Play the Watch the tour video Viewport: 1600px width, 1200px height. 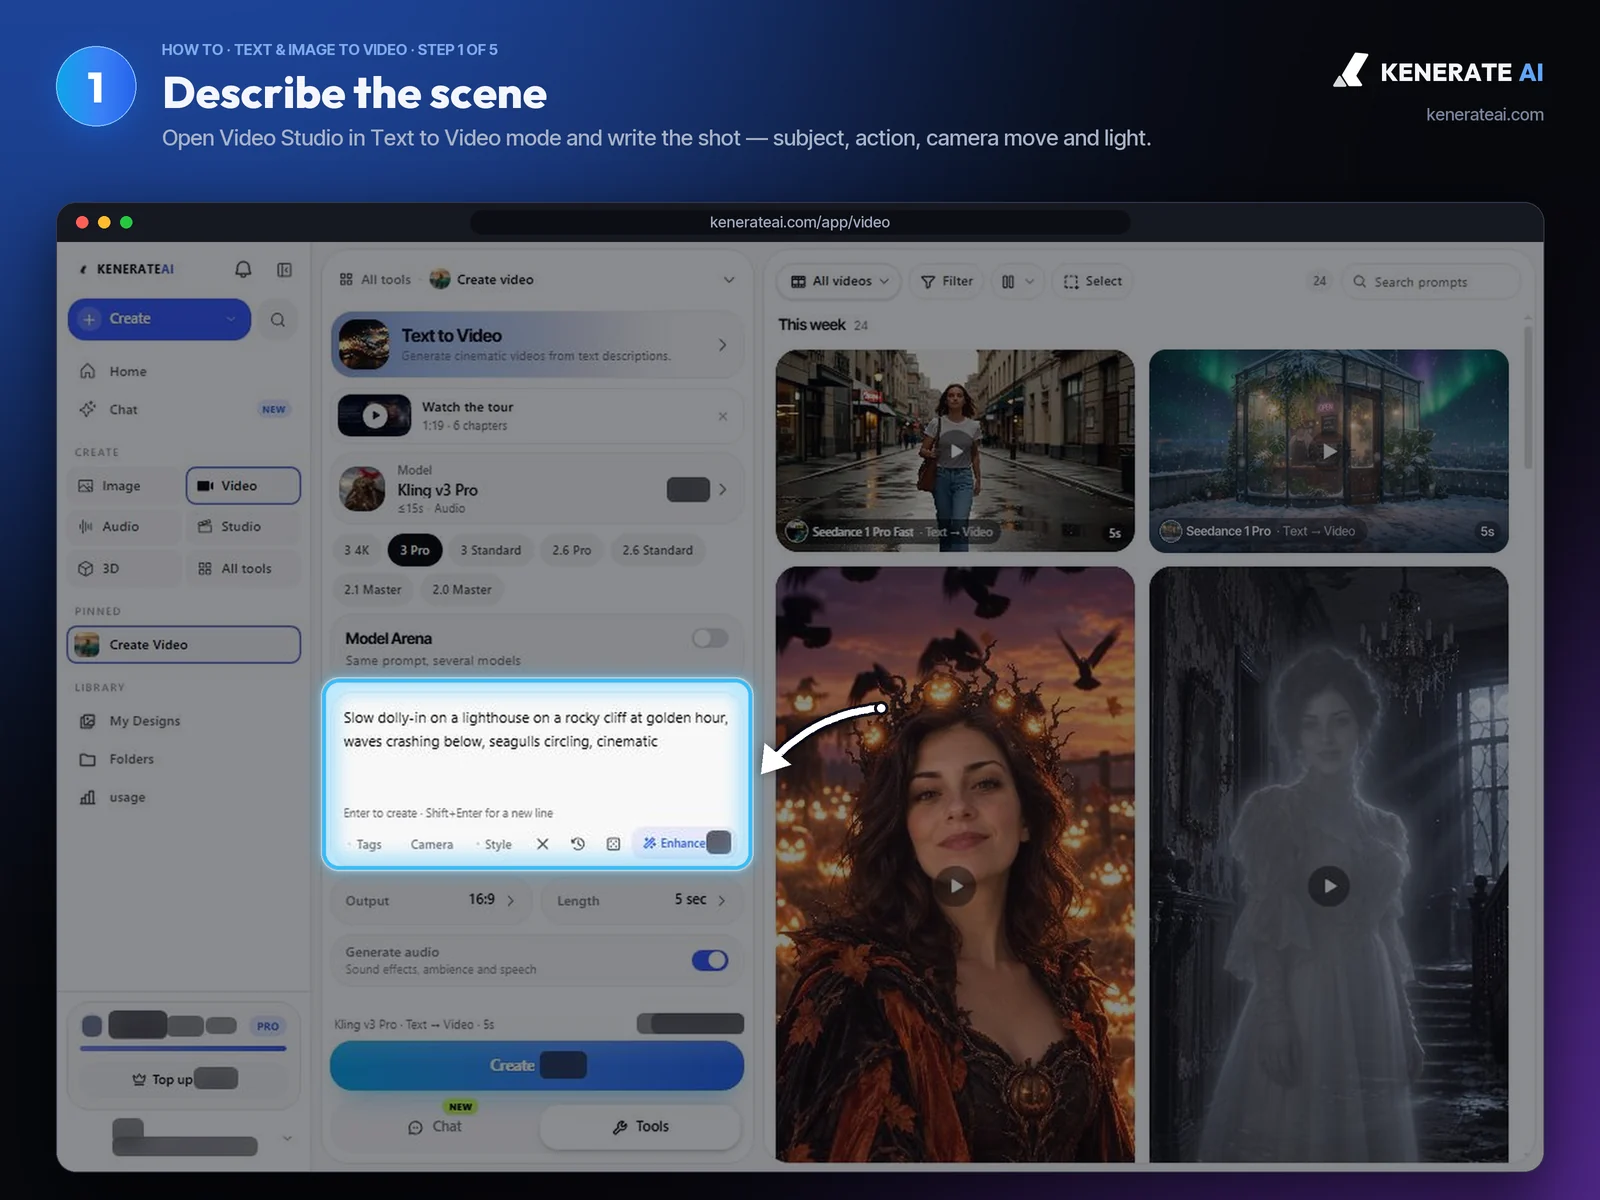(375, 416)
